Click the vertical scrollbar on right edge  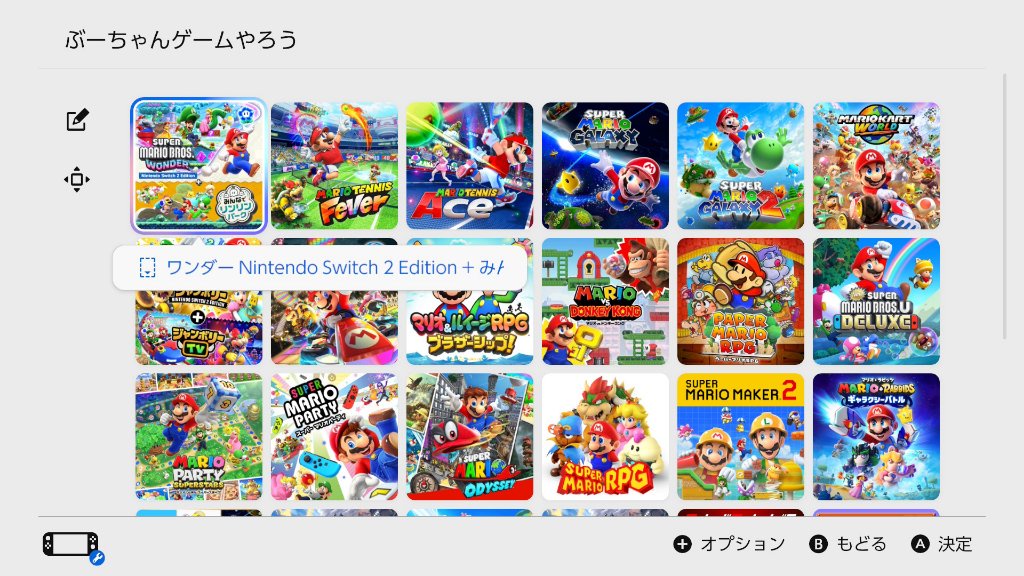[1005, 206]
